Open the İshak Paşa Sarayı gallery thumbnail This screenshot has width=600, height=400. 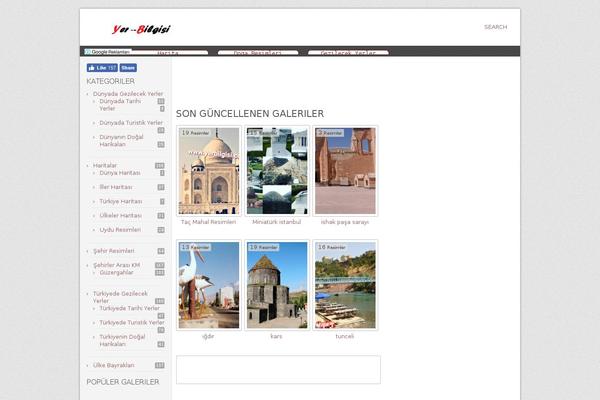[x=345, y=171]
